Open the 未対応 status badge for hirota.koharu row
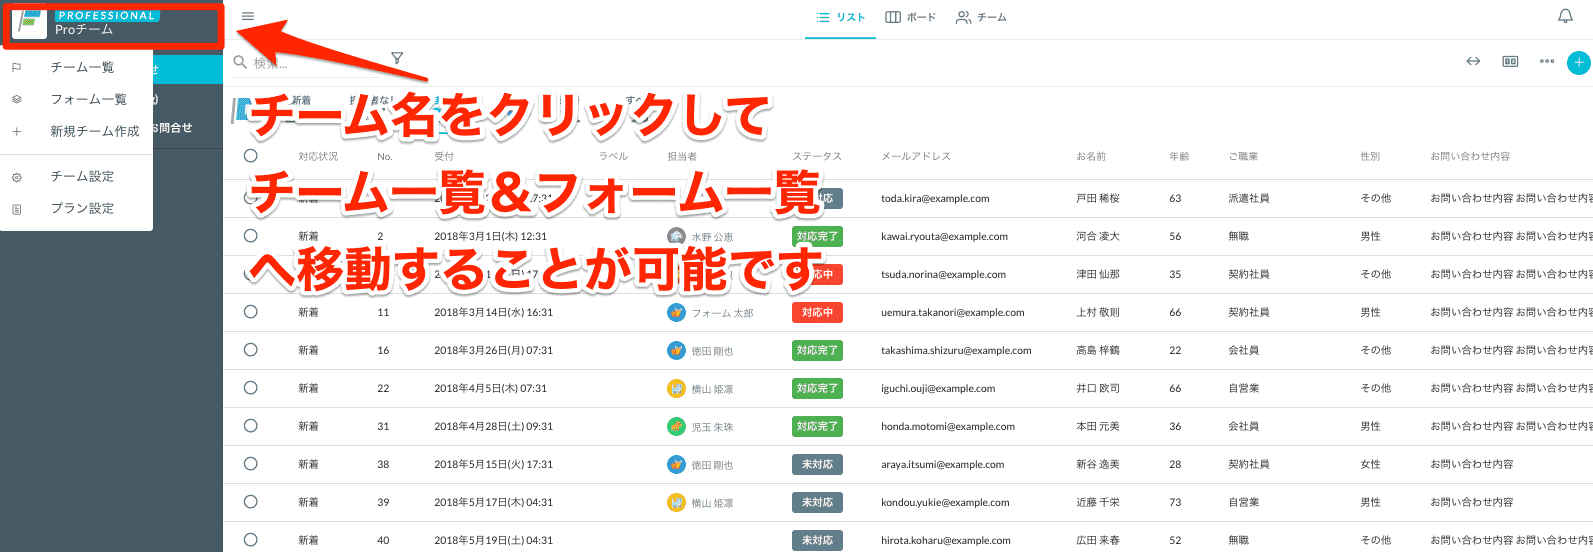The width and height of the screenshot is (1593, 552). point(817,541)
